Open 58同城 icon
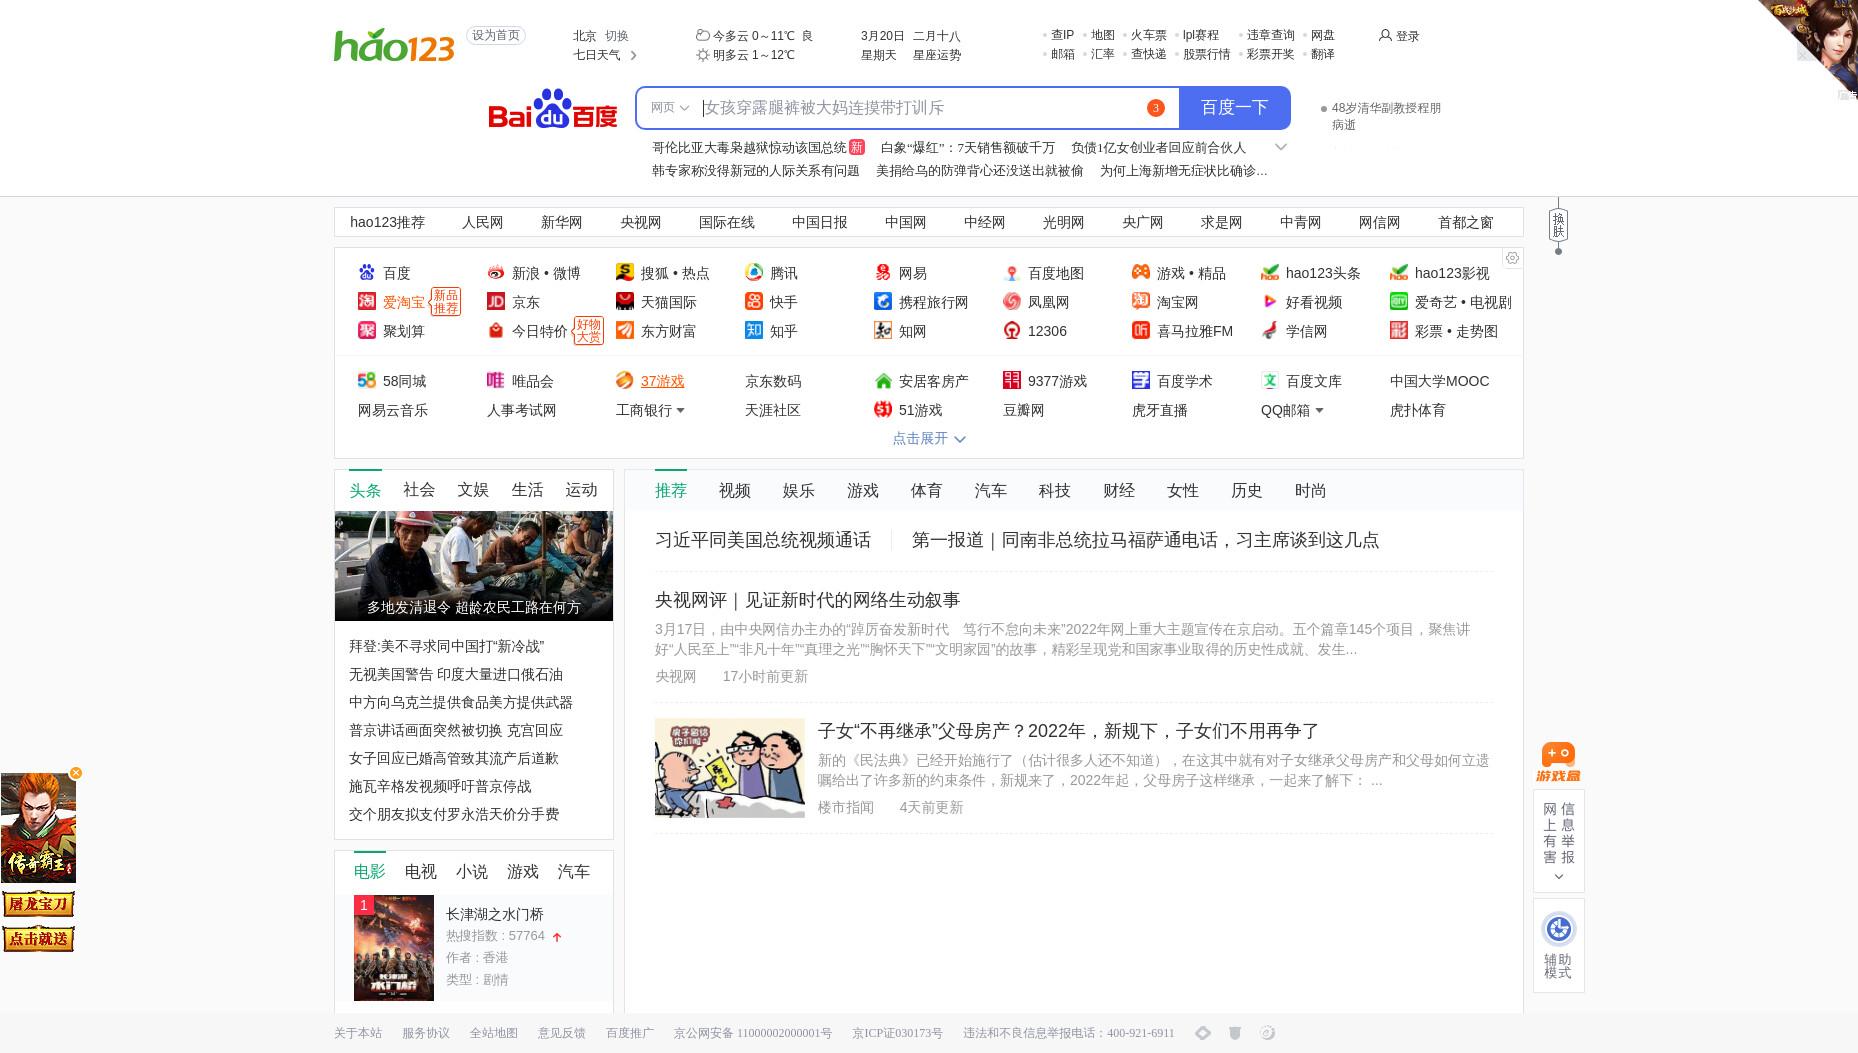 (367, 380)
